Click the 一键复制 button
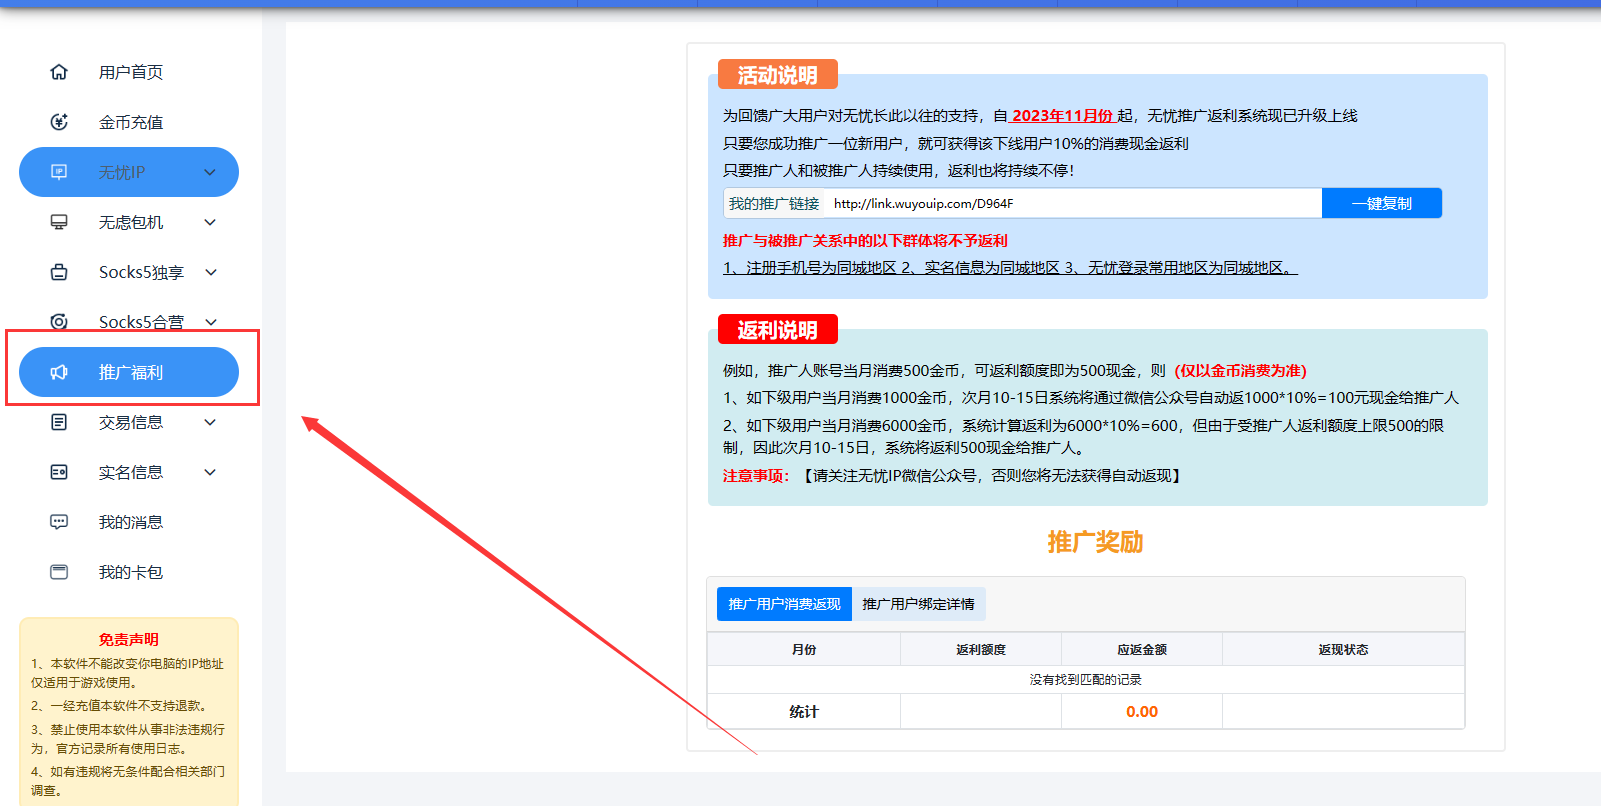Image resolution: width=1601 pixels, height=806 pixels. (1382, 203)
